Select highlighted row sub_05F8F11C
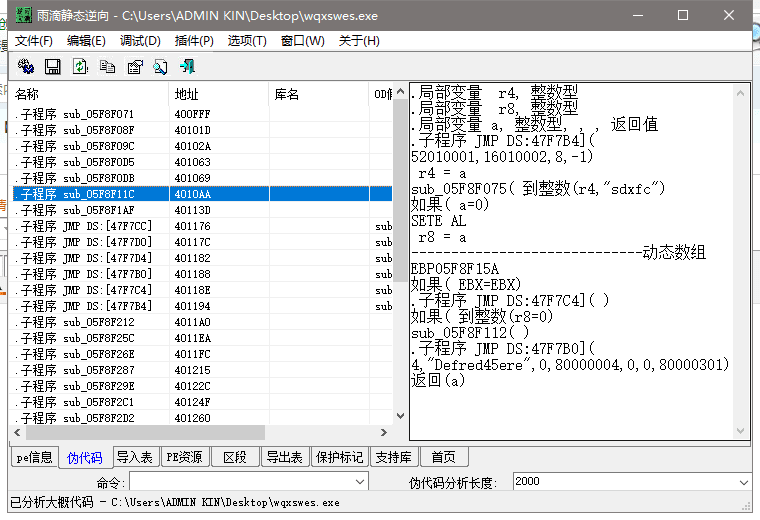Screen dimensions: 760x520 (201, 194)
